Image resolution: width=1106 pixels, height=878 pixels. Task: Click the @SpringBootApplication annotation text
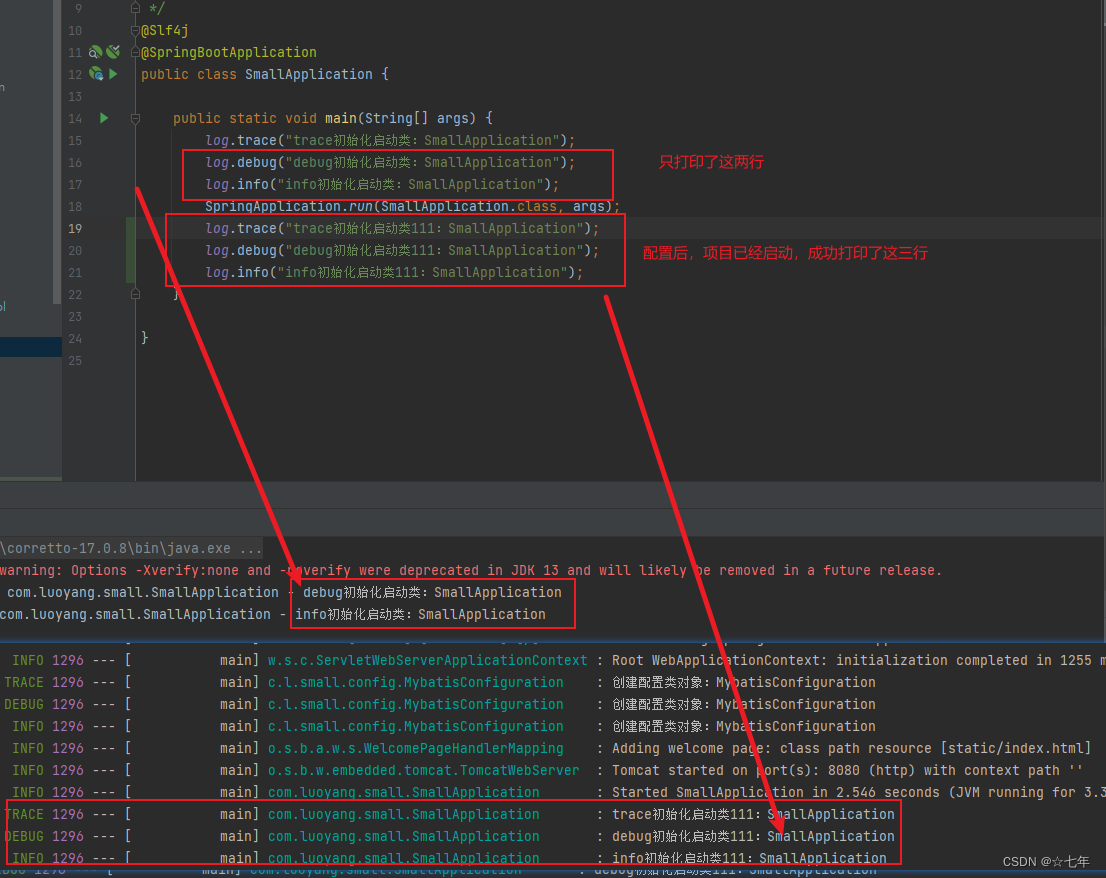pyautogui.click(x=229, y=52)
